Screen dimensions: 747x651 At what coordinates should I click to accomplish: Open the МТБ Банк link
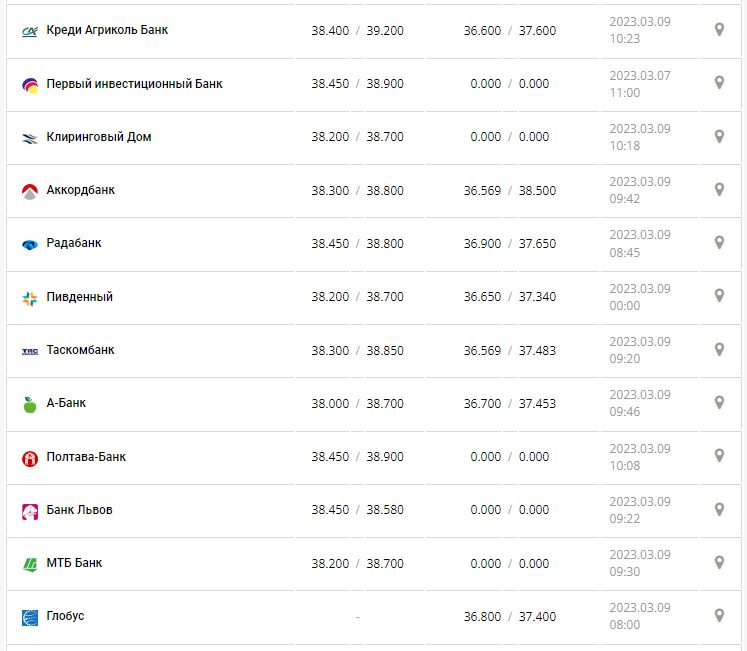(74, 563)
